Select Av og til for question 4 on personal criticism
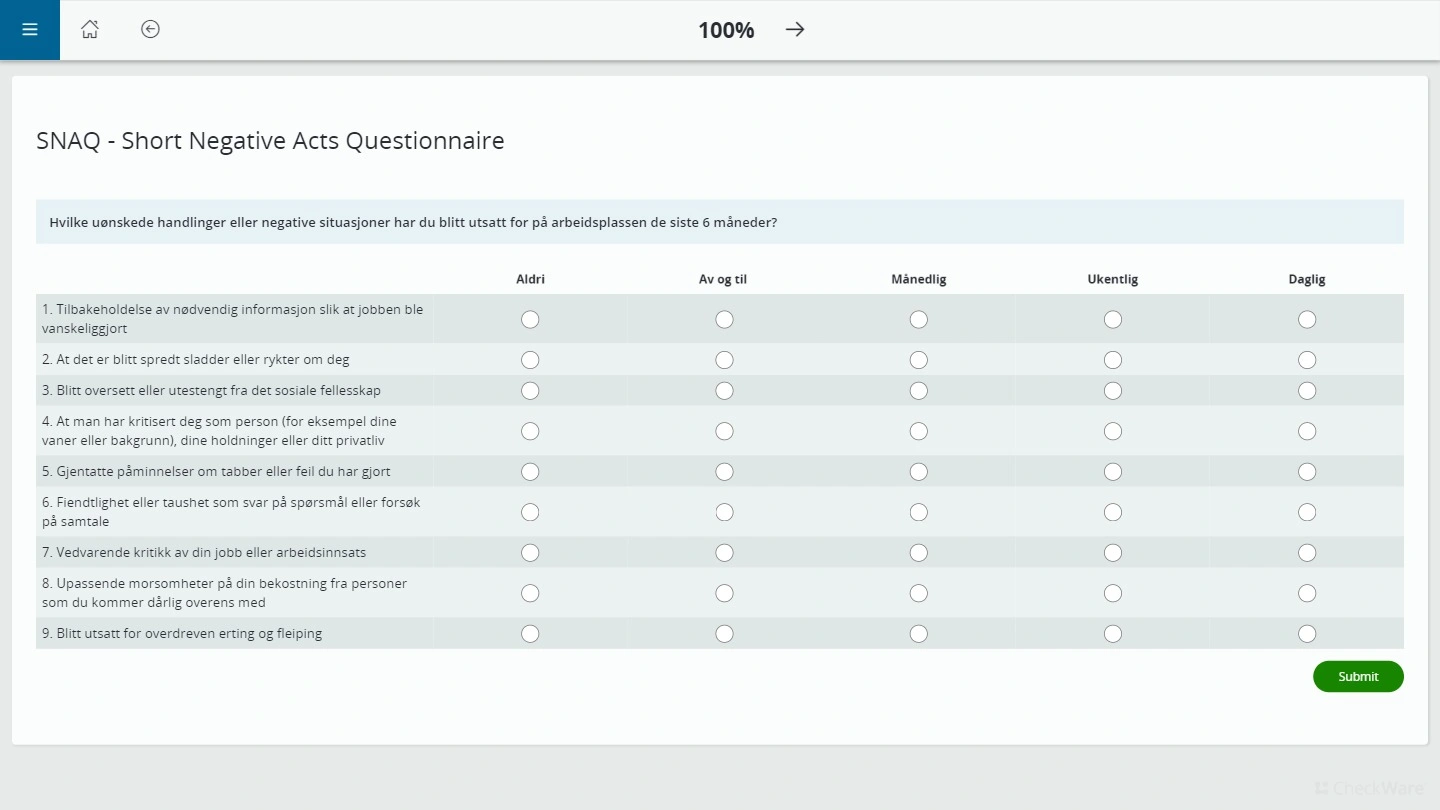 tap(724, 431)
